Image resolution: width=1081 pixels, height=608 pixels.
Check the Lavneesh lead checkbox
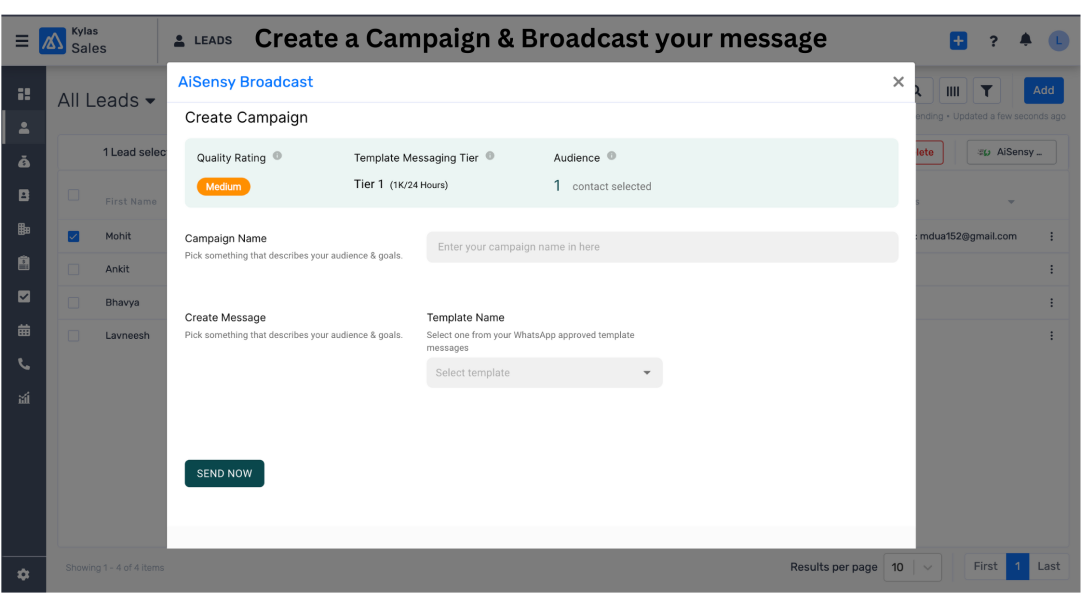coord(74,336)
